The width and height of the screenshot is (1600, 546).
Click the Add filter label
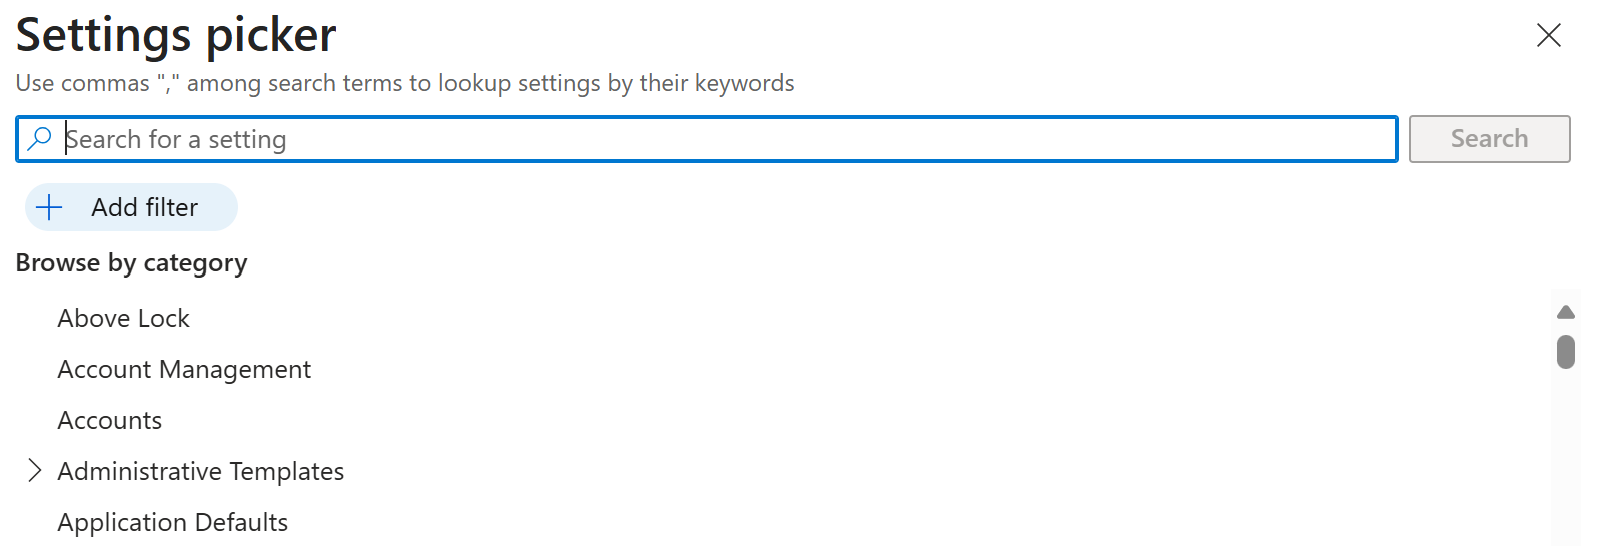click(145, 207)
